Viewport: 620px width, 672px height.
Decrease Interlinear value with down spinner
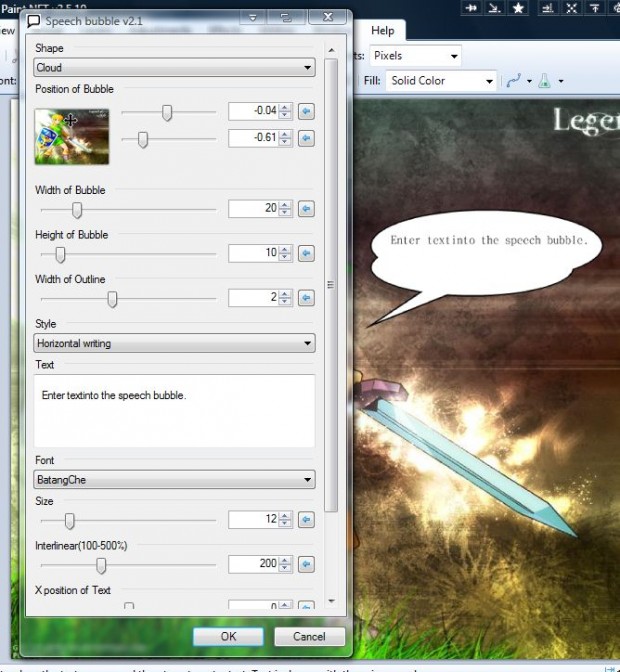(x=285, y=569)
